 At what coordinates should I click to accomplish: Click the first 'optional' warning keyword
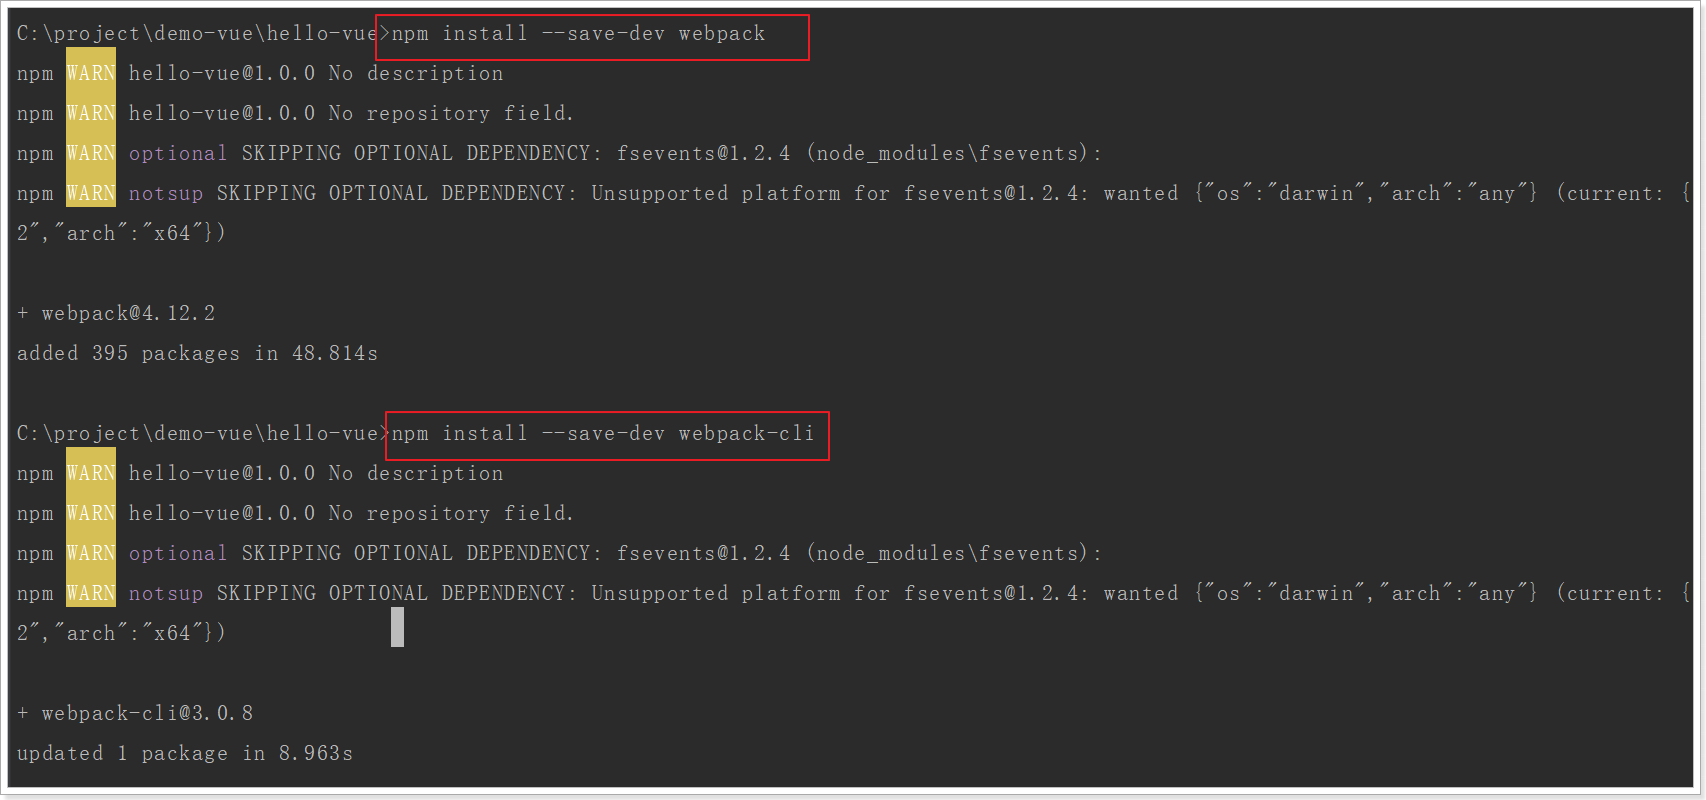pyautogui.click(x=178, y=154)
